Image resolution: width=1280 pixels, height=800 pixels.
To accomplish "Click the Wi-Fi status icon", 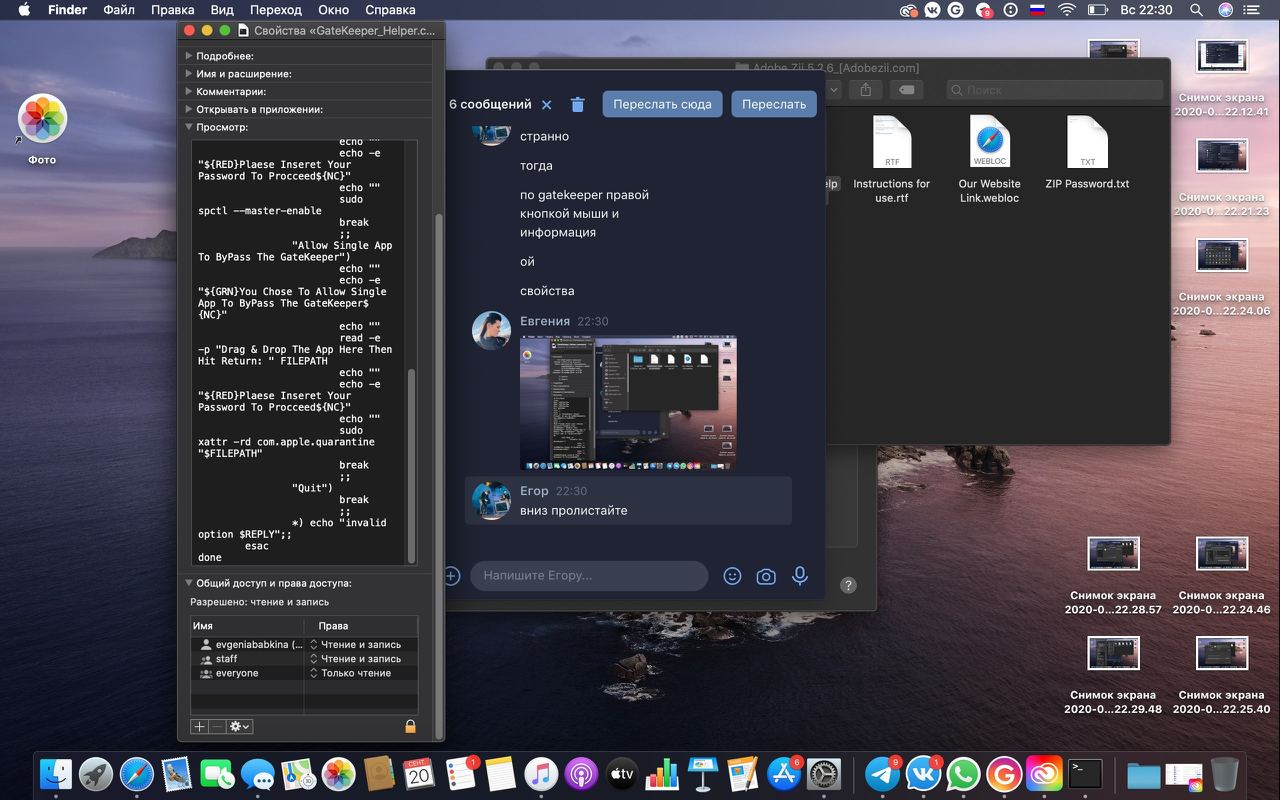I will tap(1067, 10).
